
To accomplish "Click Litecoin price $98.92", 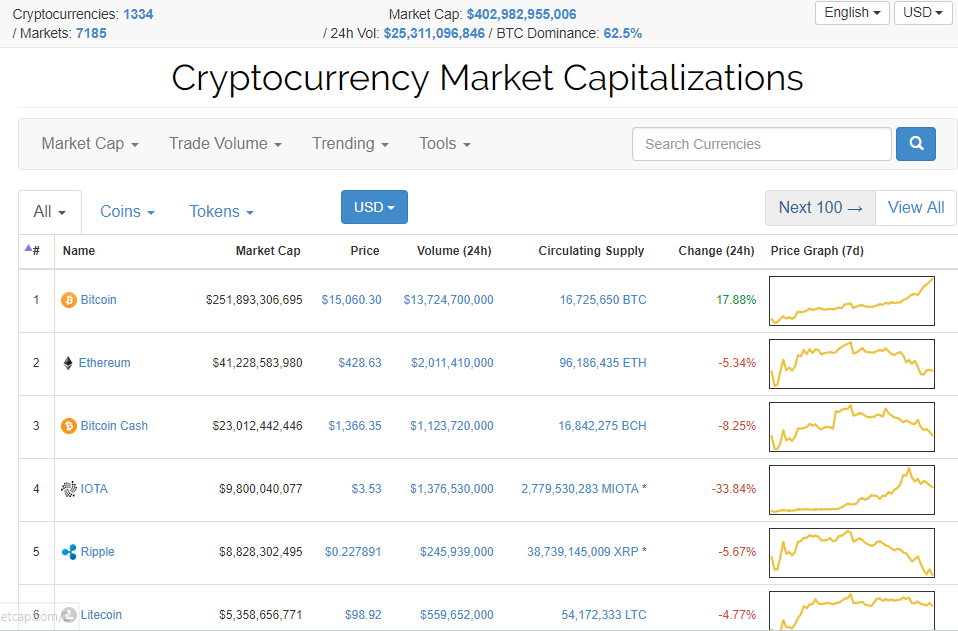I will (363, 615).
